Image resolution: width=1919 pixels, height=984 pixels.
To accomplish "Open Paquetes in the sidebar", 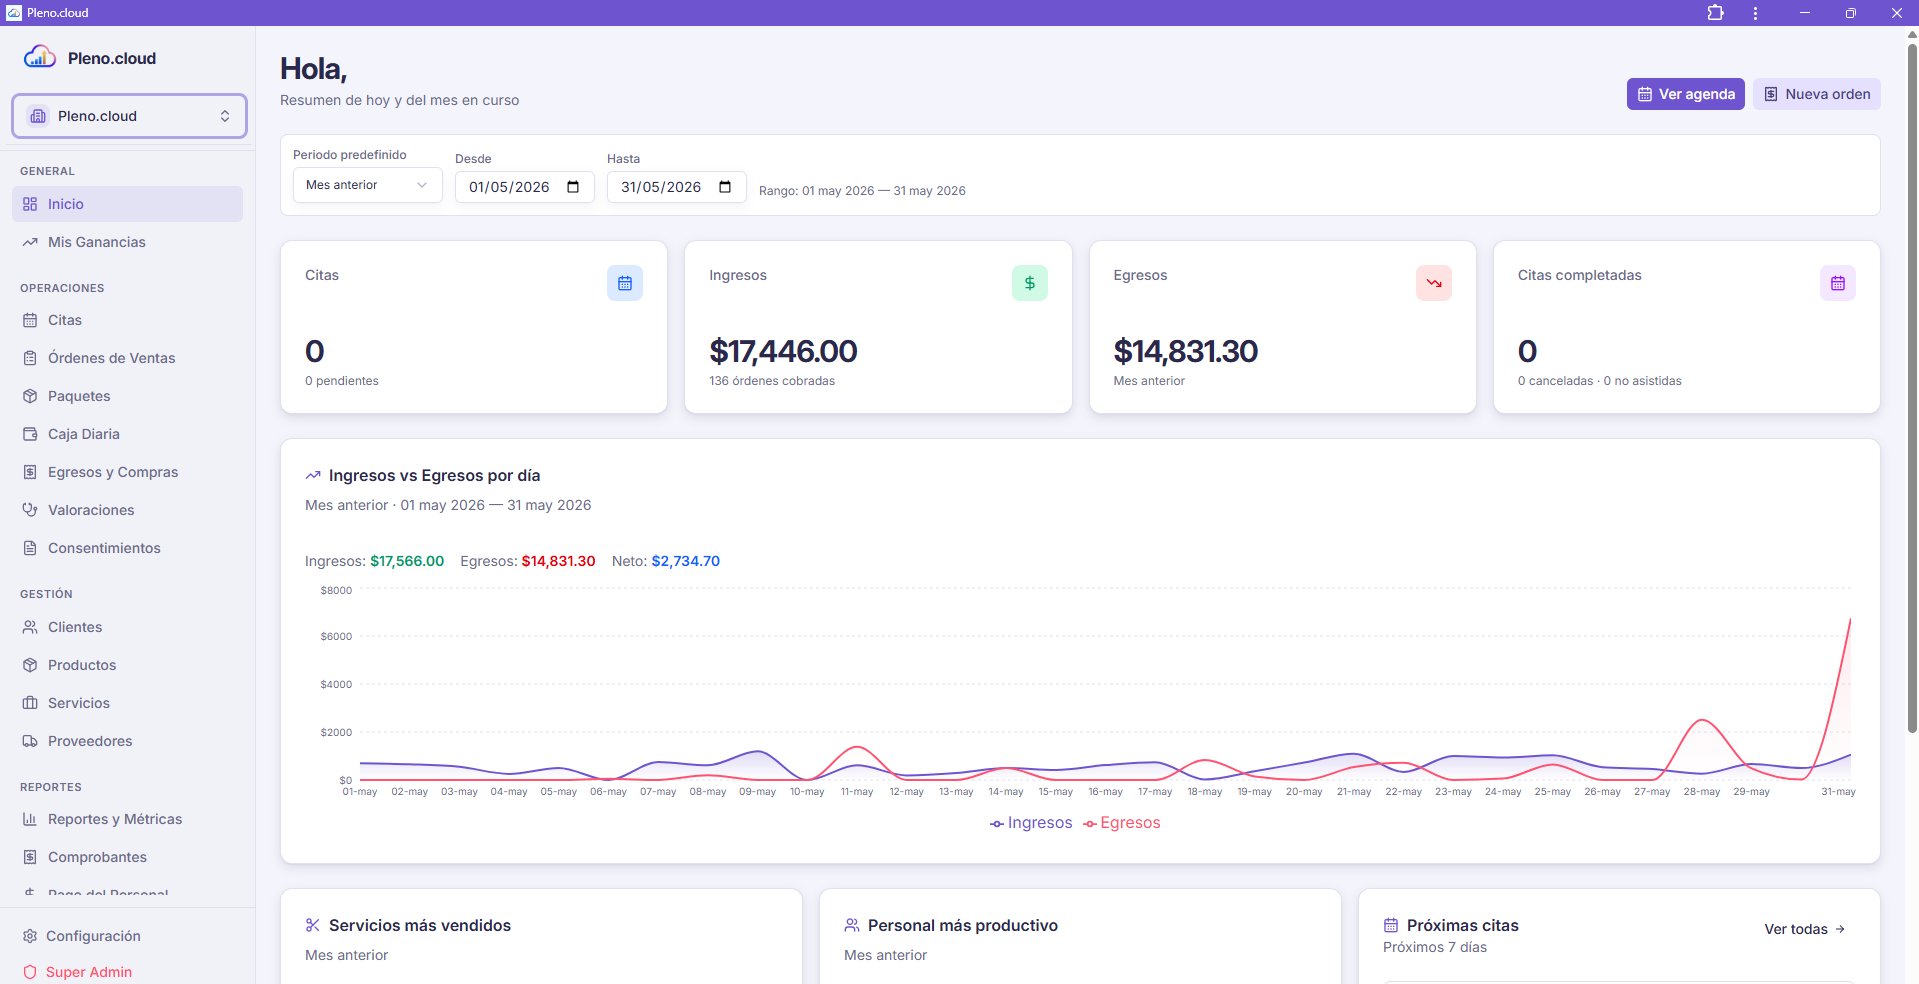I will (127, 396).
